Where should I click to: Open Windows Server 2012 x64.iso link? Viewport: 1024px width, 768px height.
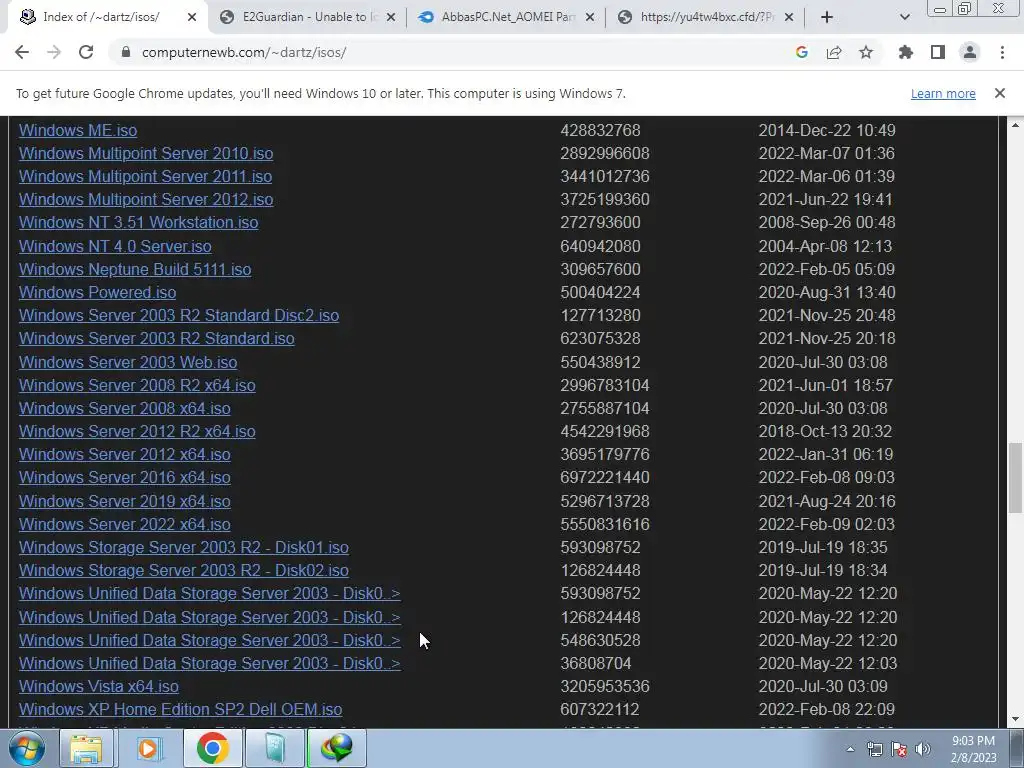click(125, 454)
